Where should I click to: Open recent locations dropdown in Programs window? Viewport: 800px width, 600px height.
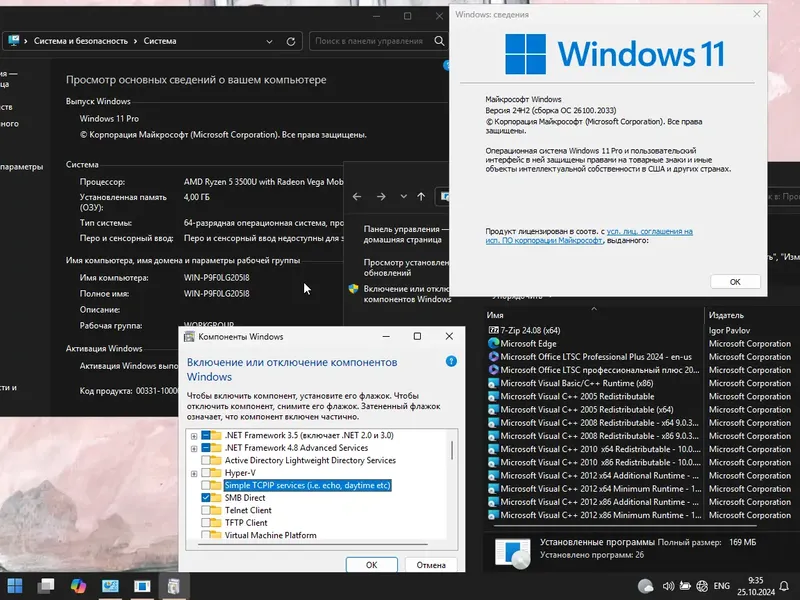pyautogui.click(x=404, y=196)
